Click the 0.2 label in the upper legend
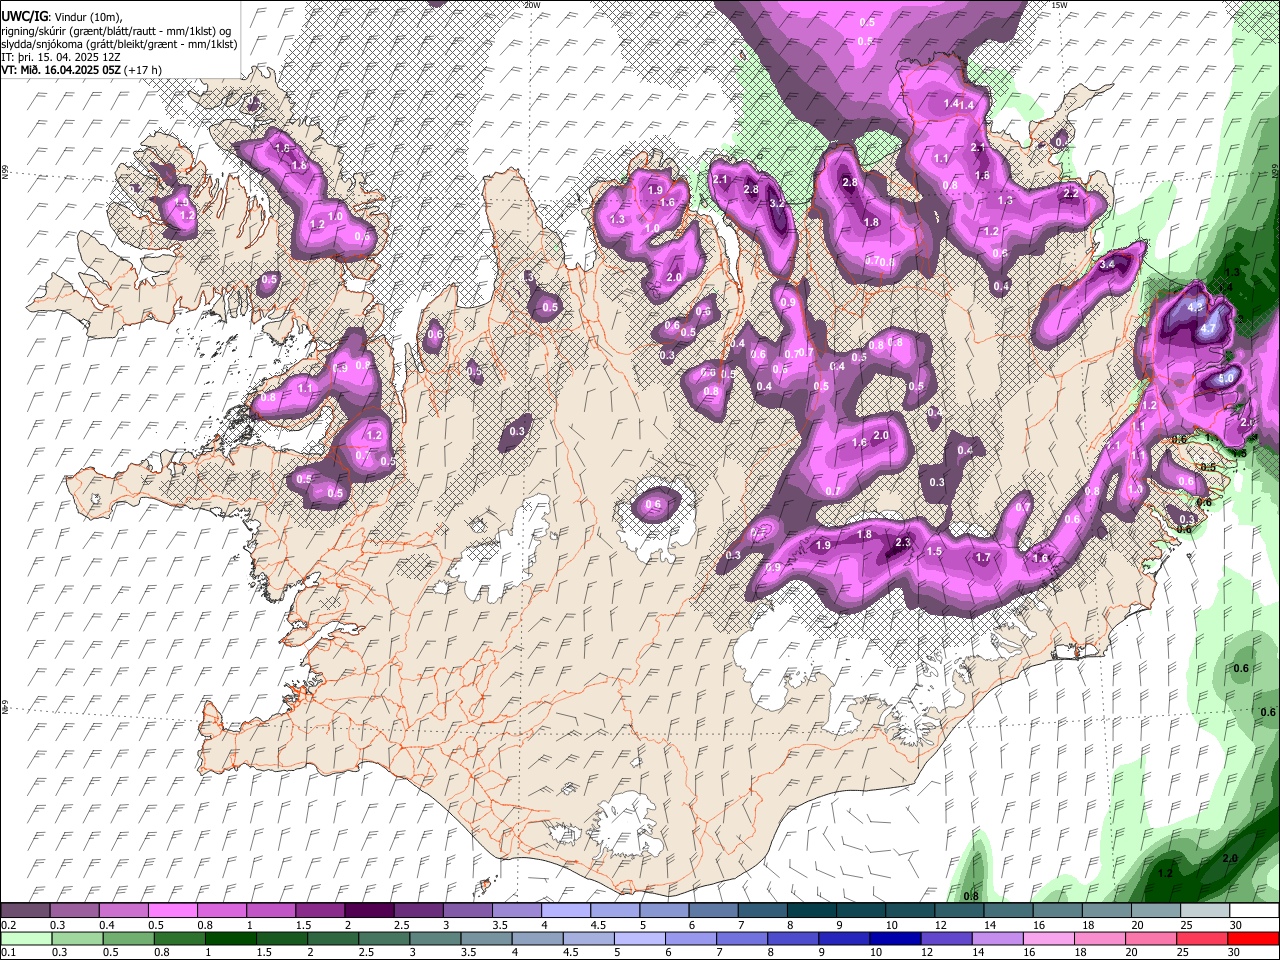The image size is (1280, 960). pyautogui.click(x=7, y=925)
